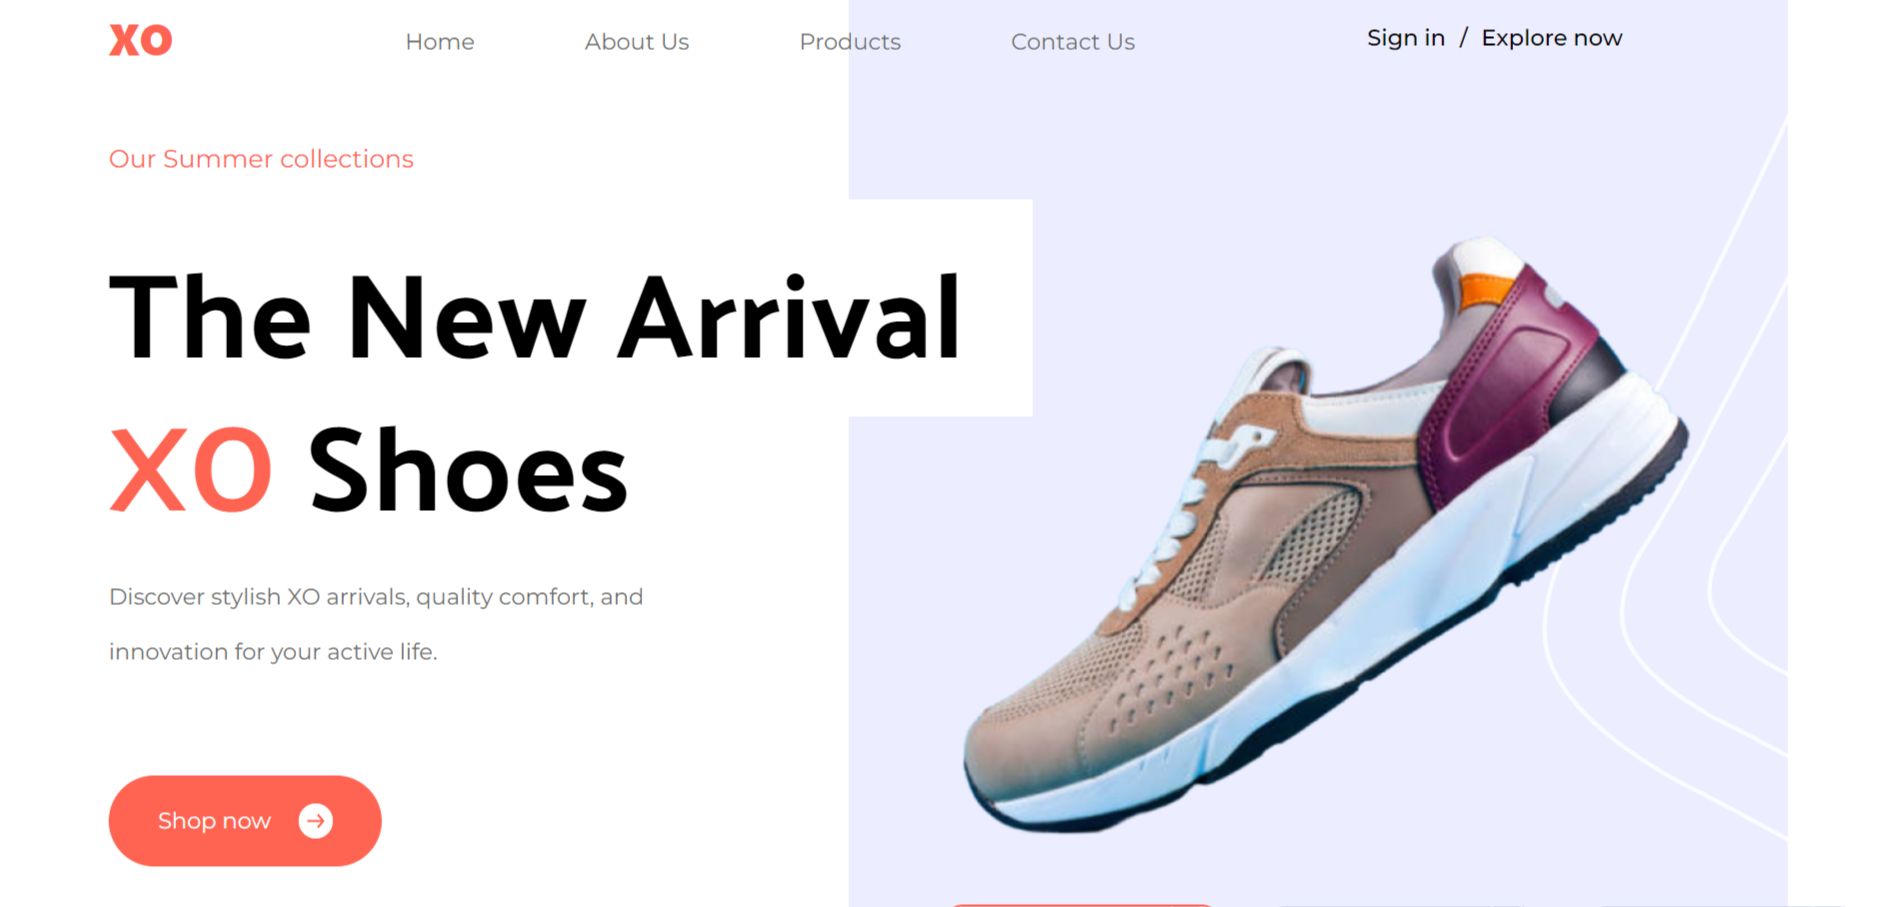Click the red XO word in the headline
The image size is (1897, 907).
click(x=190, y=470)
